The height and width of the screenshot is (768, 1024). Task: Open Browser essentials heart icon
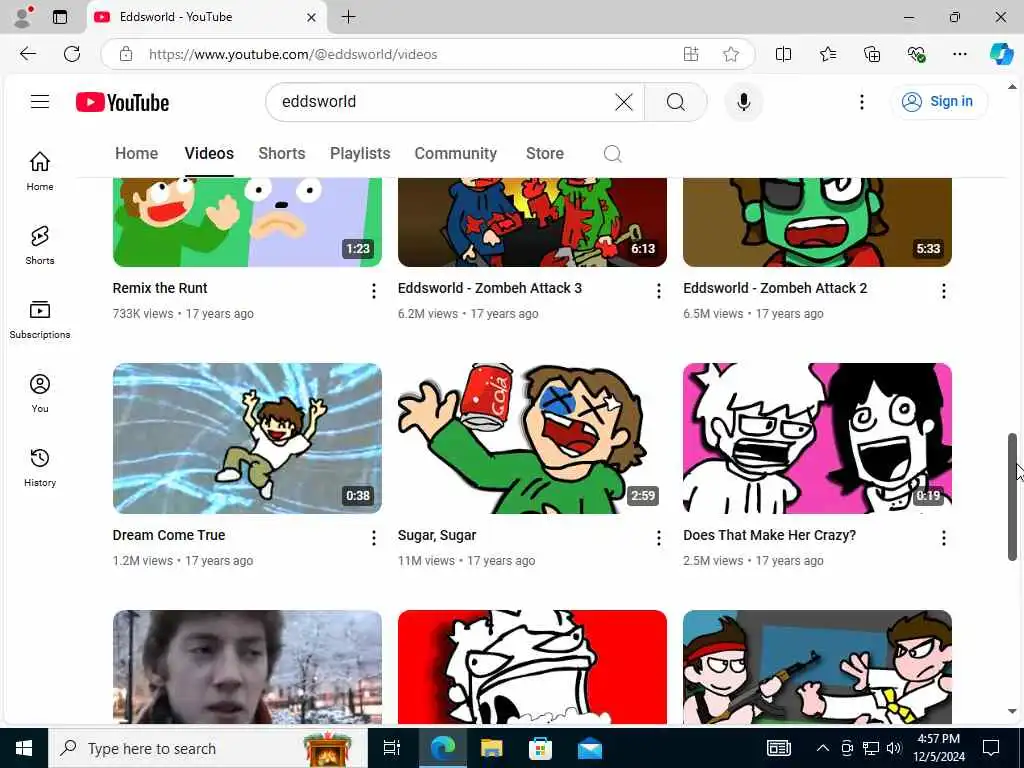point(916,54)
